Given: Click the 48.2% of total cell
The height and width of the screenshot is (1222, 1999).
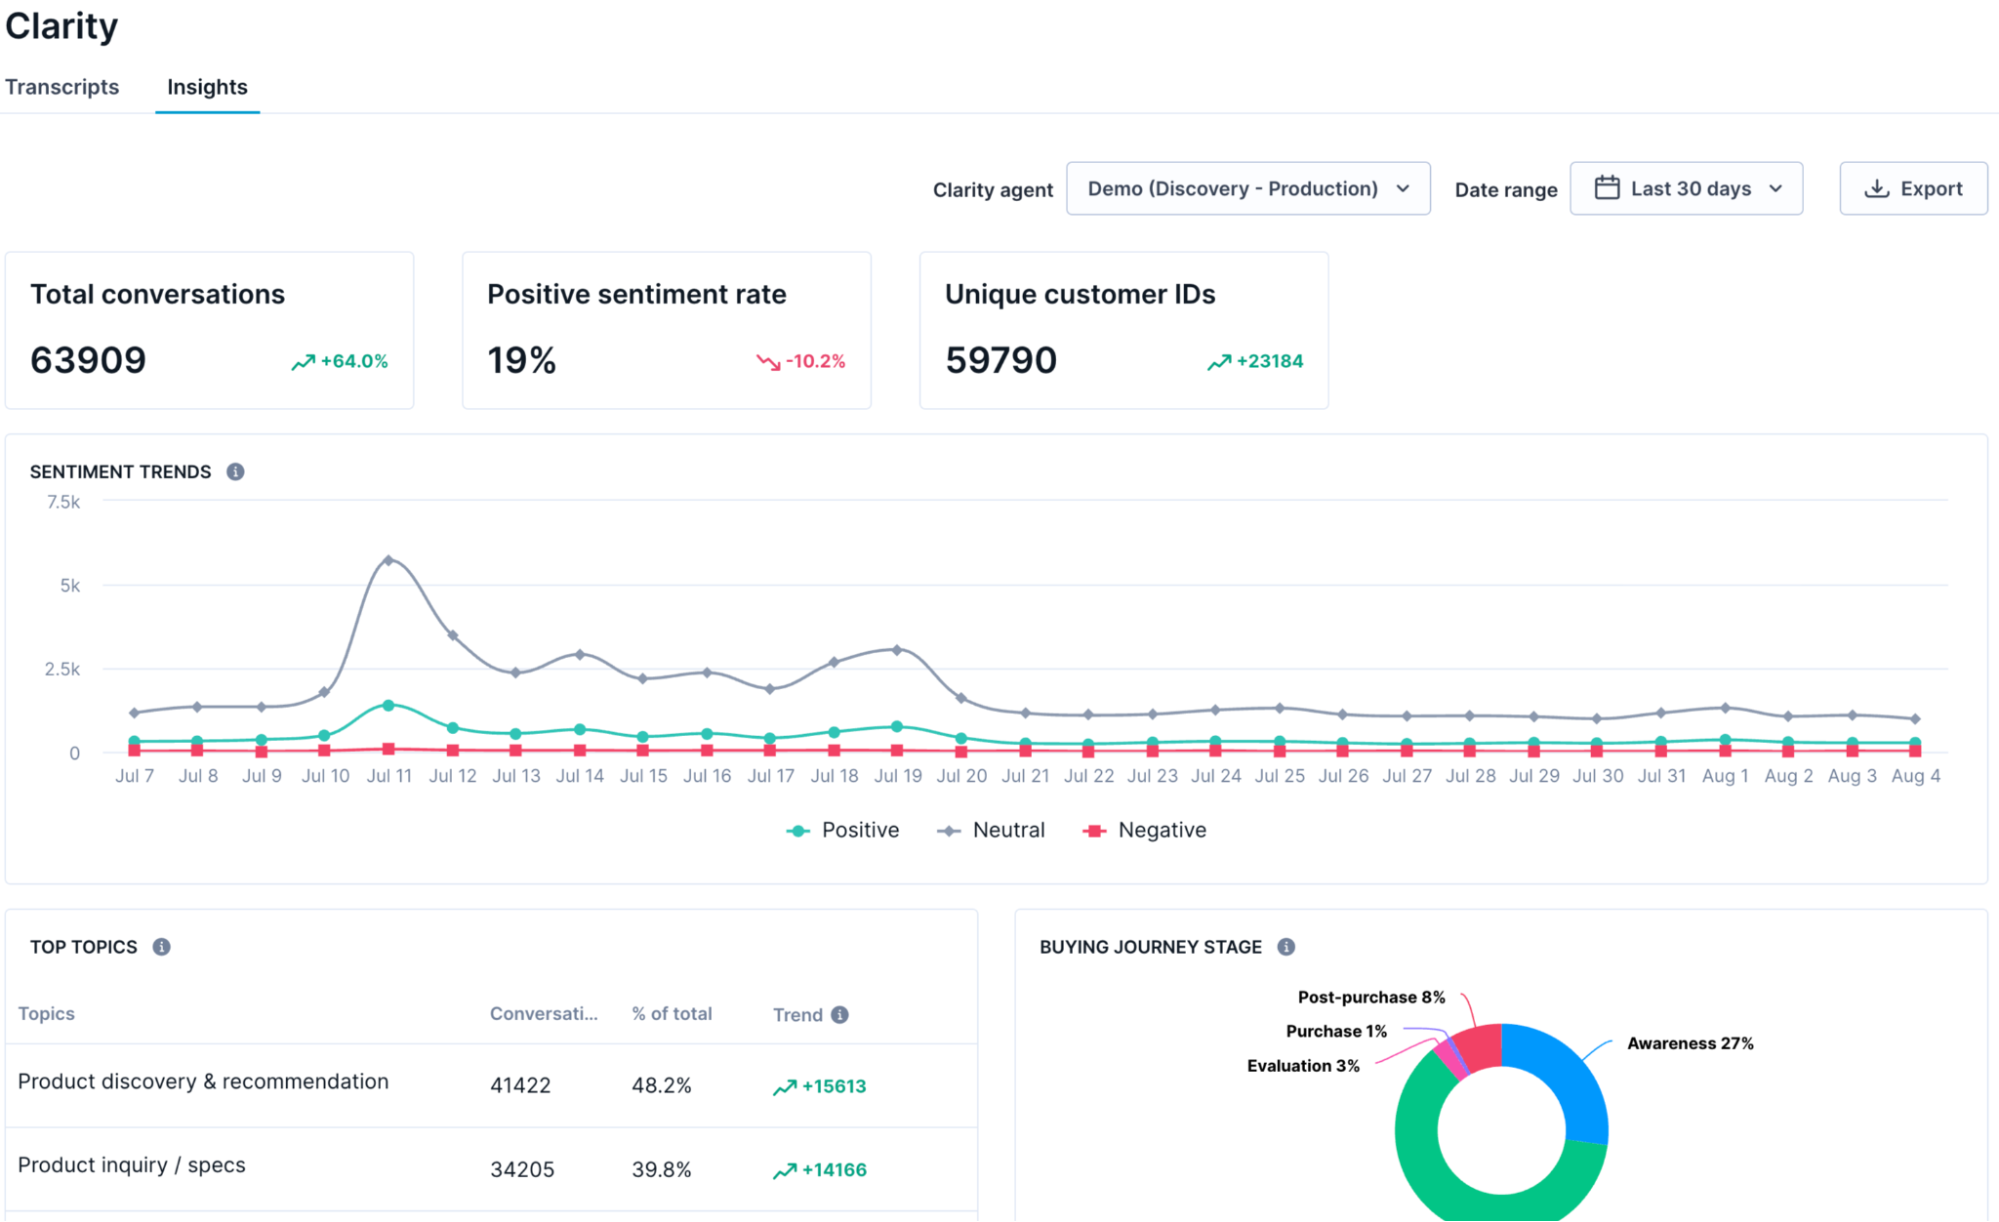Looking at the screenshot, I should pos(661,1085).
